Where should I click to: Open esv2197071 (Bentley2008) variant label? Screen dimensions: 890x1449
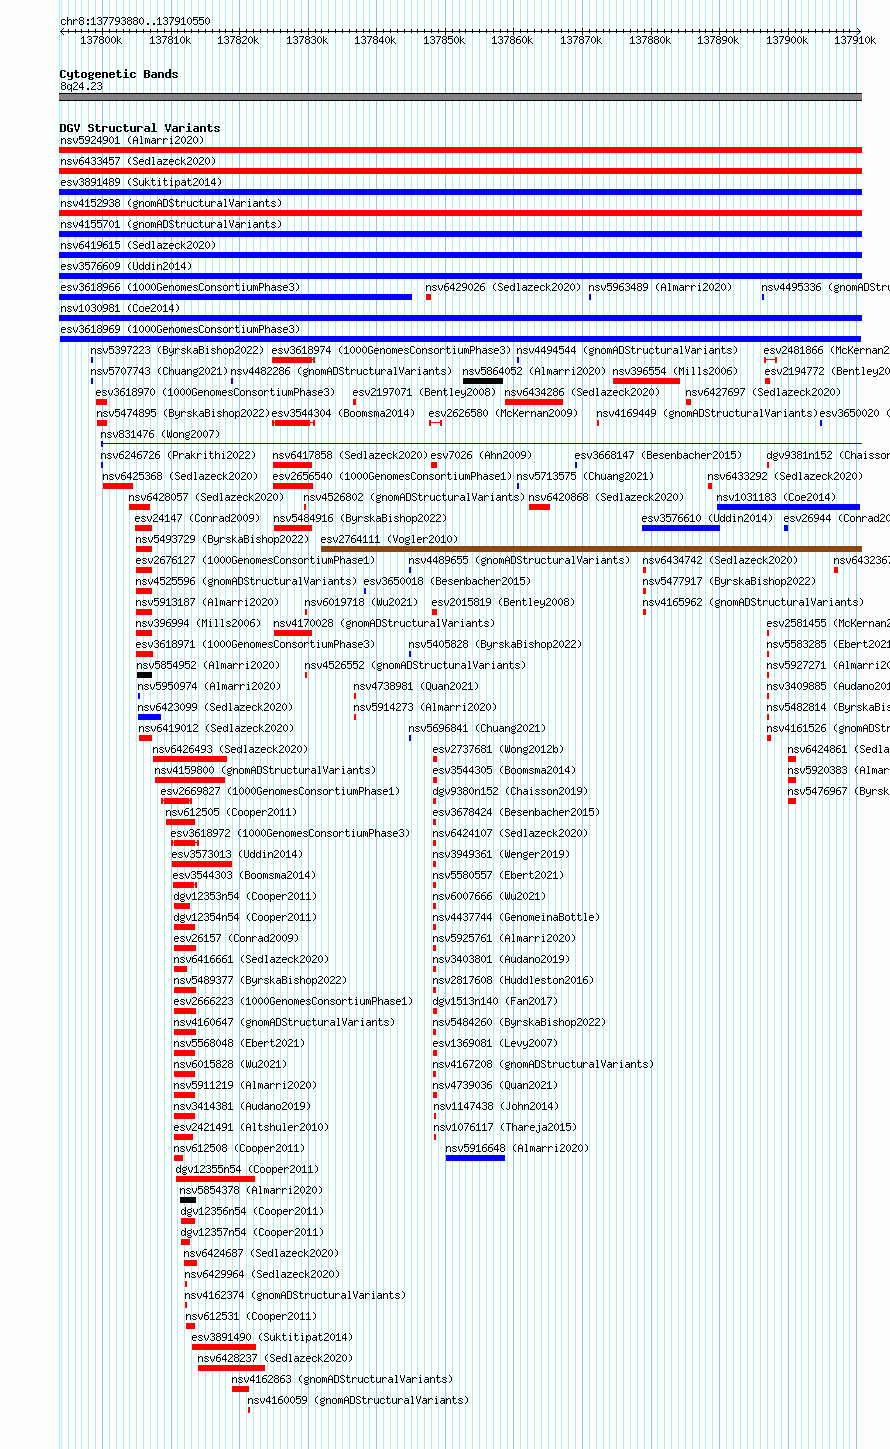click(x=424, y=392)
